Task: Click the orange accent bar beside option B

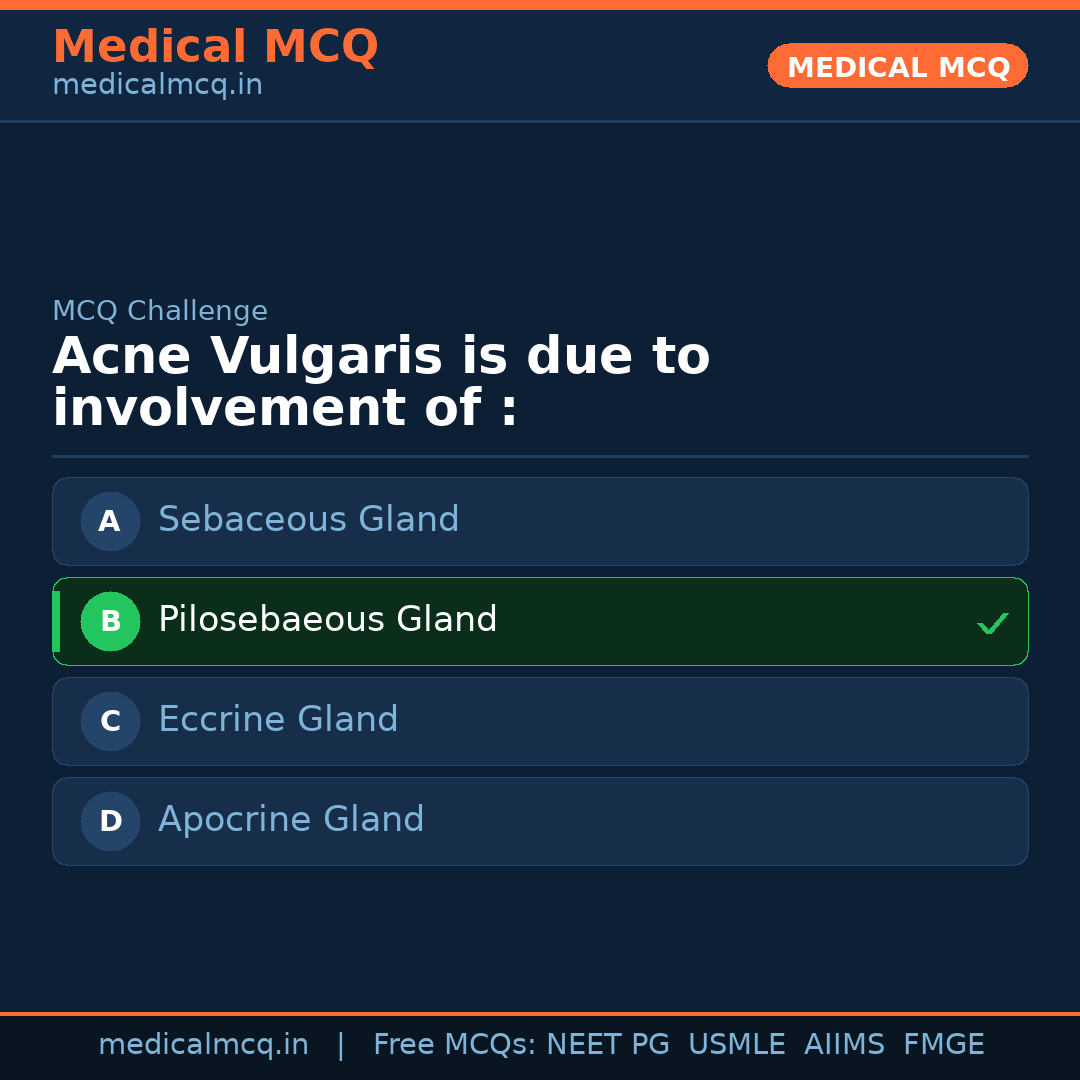Action: point(55,621)
